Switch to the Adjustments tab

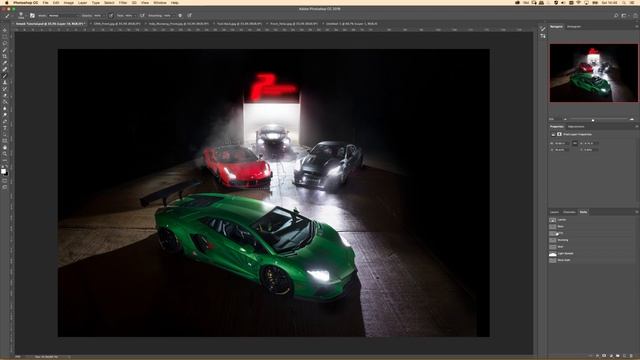click(x=576, y=127)
